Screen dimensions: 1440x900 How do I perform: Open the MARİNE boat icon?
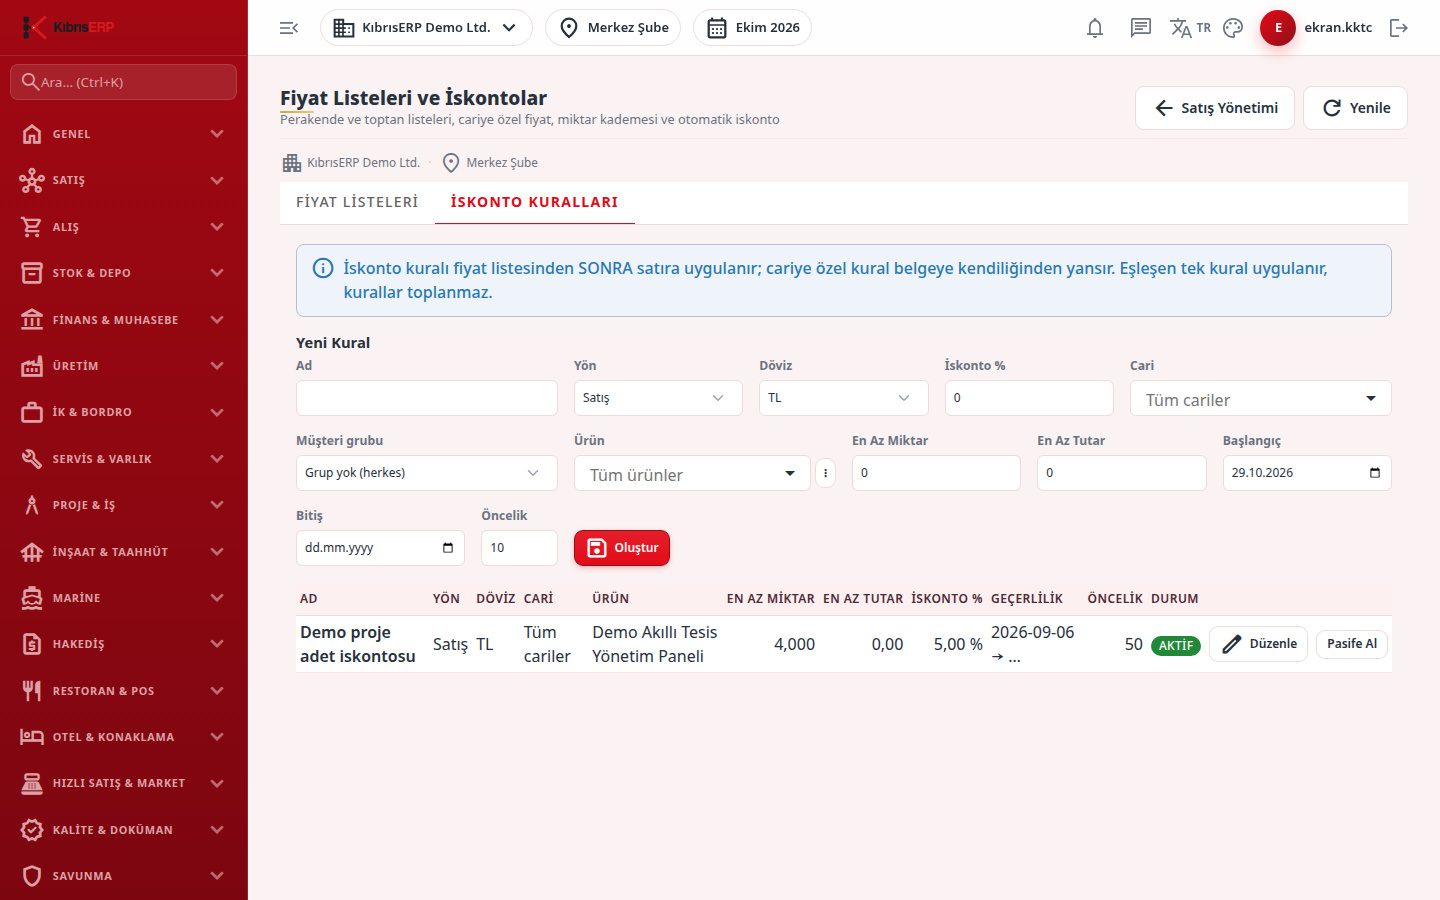click(x=32, y=598)
